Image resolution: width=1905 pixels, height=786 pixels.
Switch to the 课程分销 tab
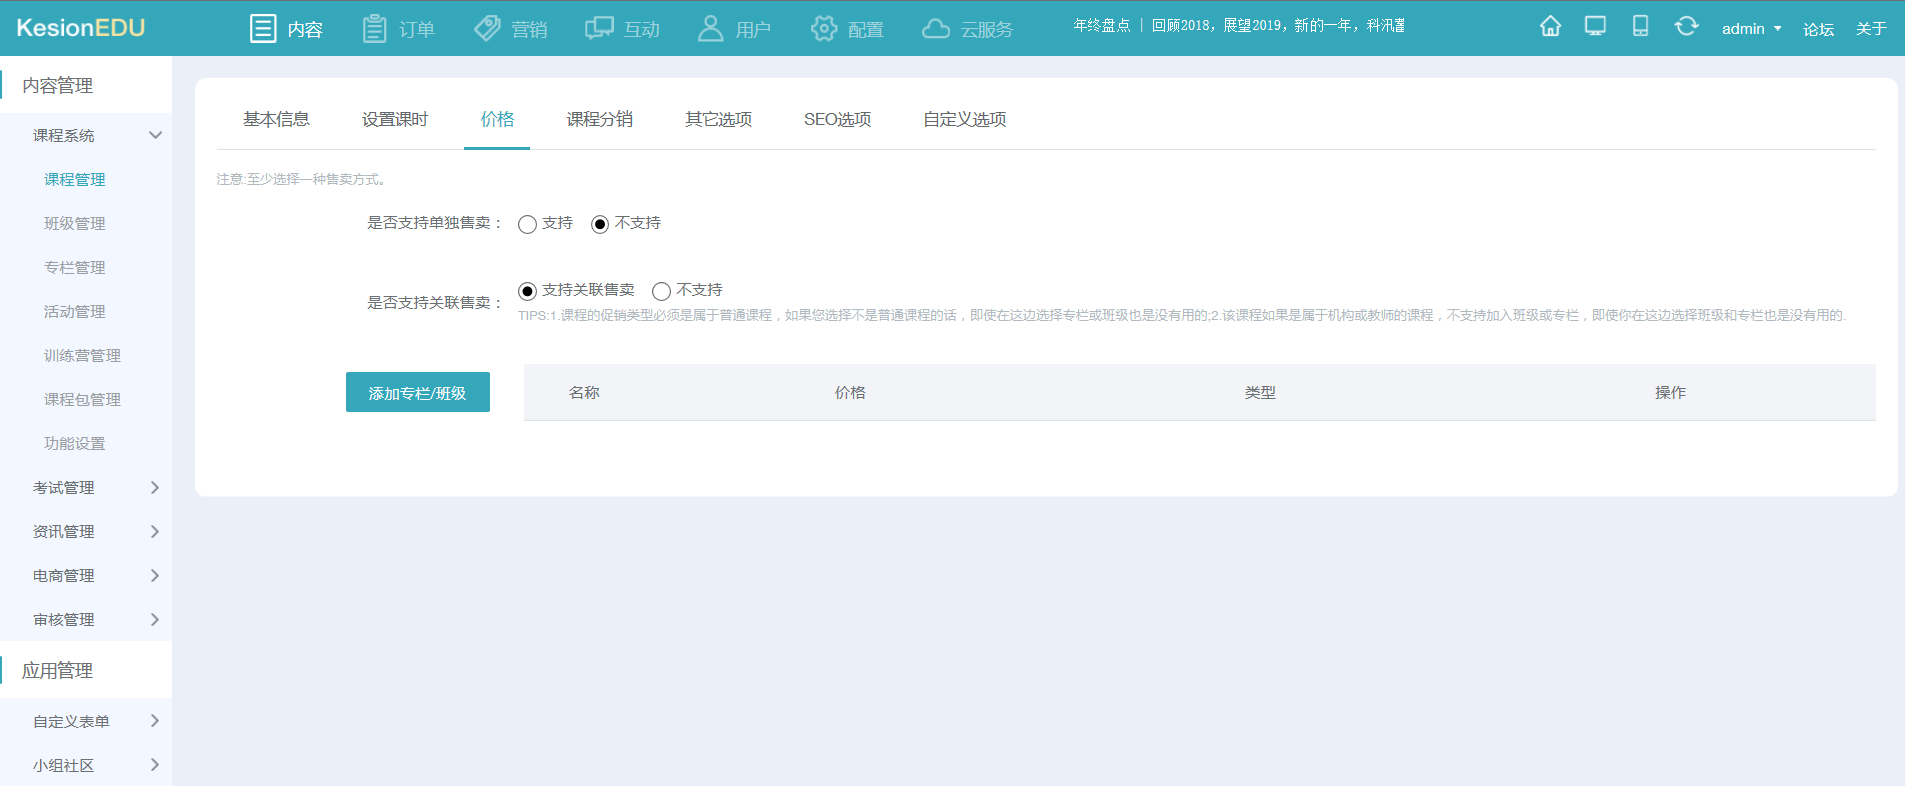tap(599, 120)
